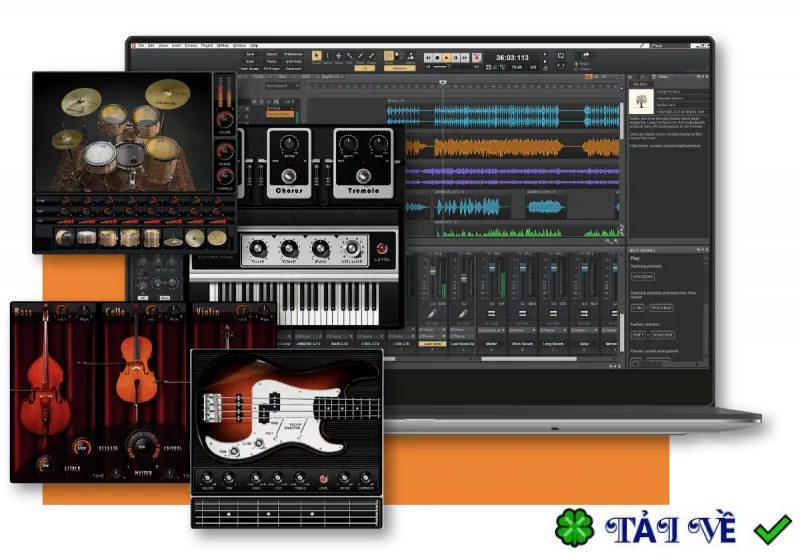Click the Master strip volume fader
The width and height of the screenshot is (800, 555).
point(492,268)
